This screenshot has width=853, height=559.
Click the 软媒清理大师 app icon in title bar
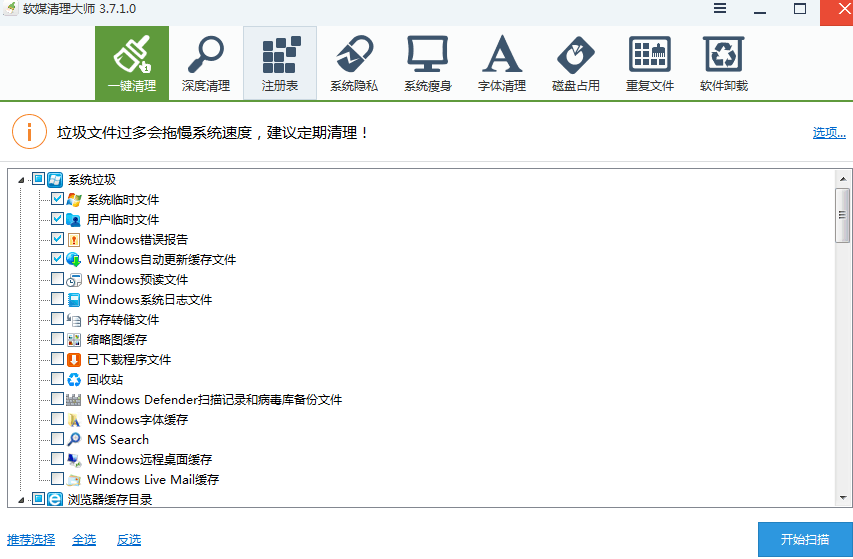(10, 8)
